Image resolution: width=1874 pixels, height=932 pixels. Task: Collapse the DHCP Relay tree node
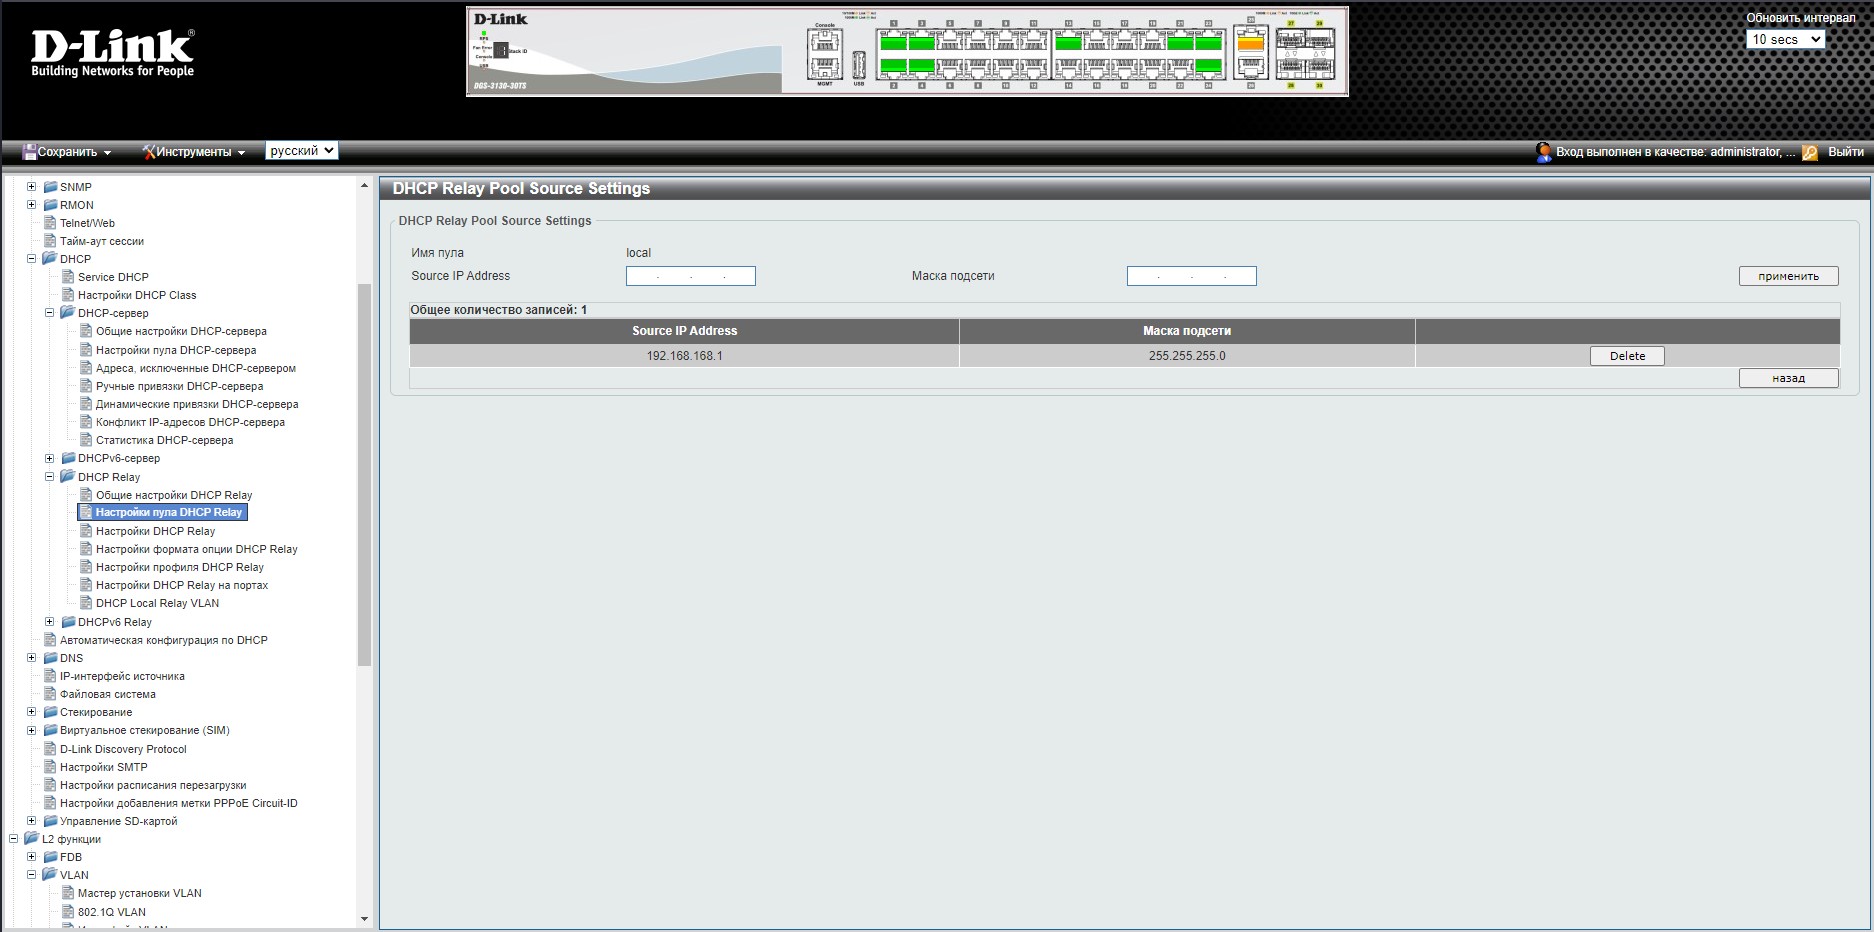pos(50,477)
